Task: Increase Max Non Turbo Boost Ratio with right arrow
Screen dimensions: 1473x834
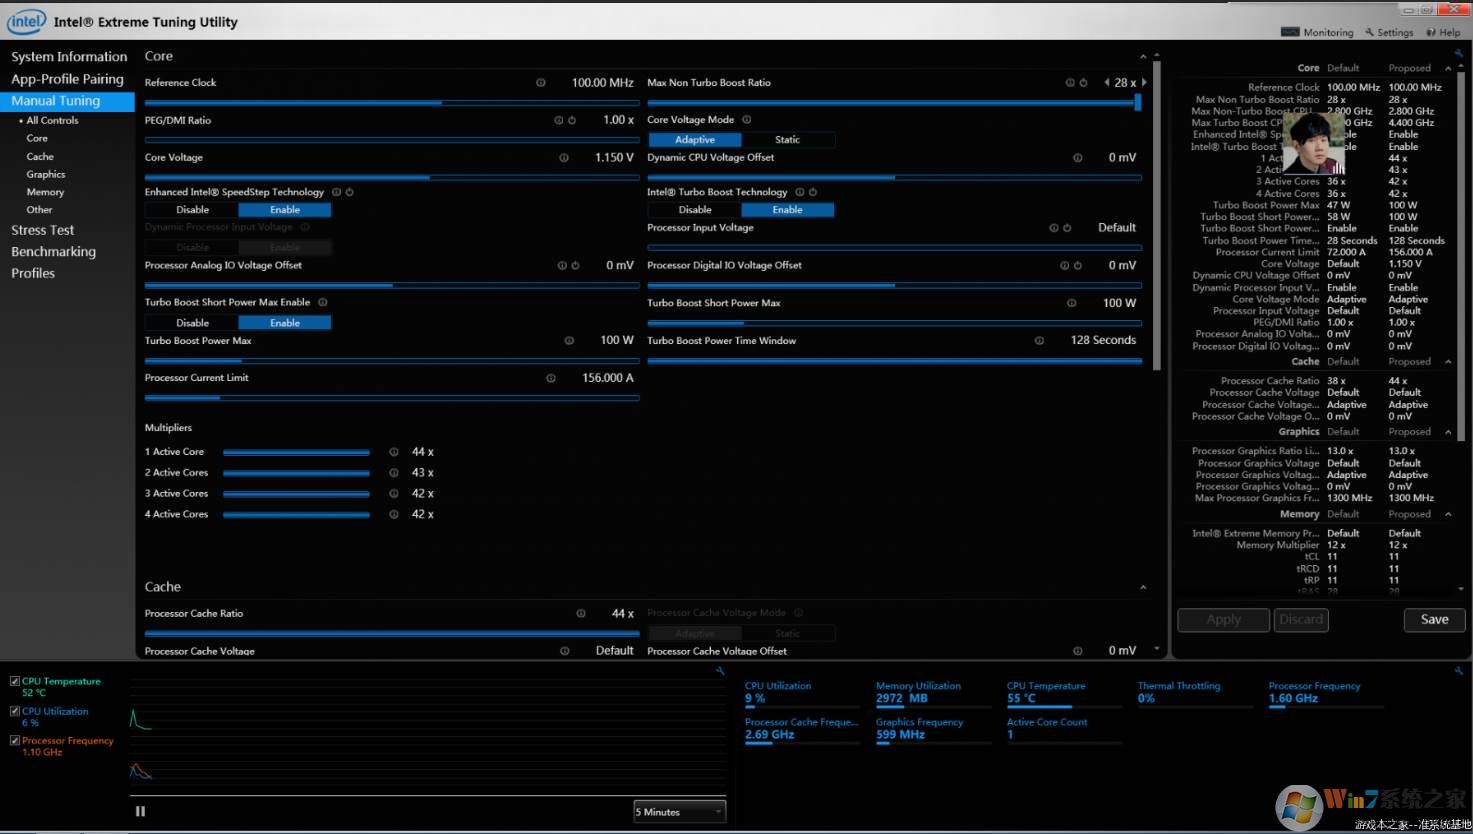Action: [x=1144, y=83]
